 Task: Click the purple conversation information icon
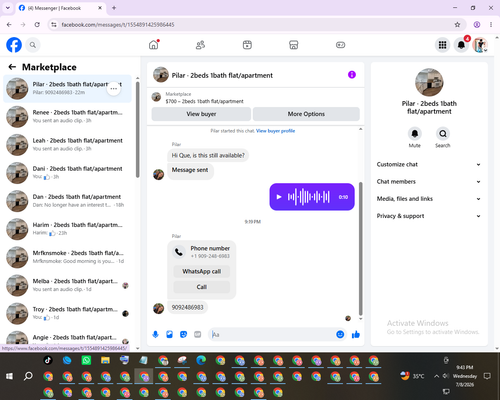click(352, 75)
